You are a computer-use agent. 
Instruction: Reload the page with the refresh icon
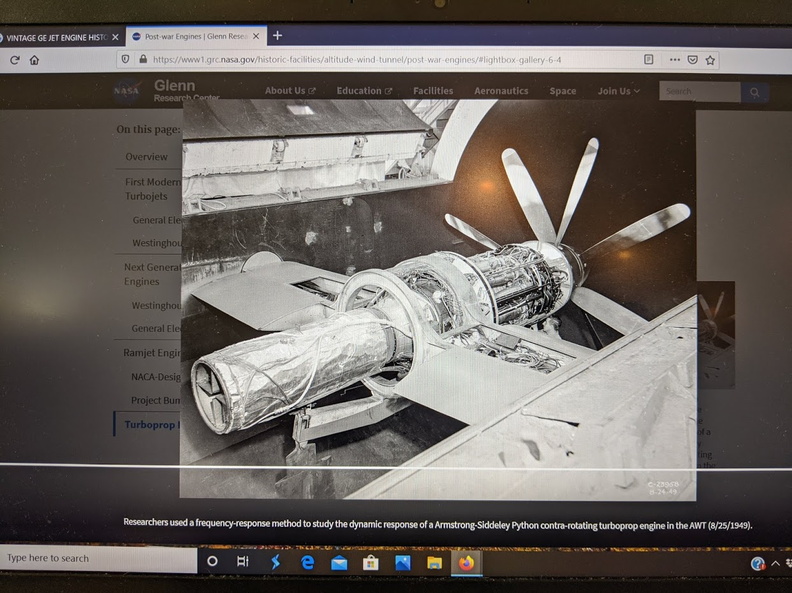point(15,60)
